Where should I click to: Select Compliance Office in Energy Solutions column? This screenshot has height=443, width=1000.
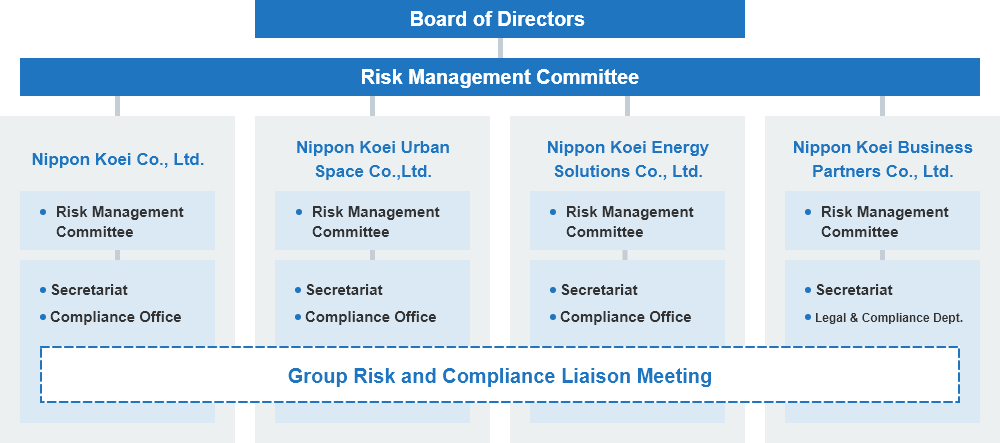click(x=626, y=317)
